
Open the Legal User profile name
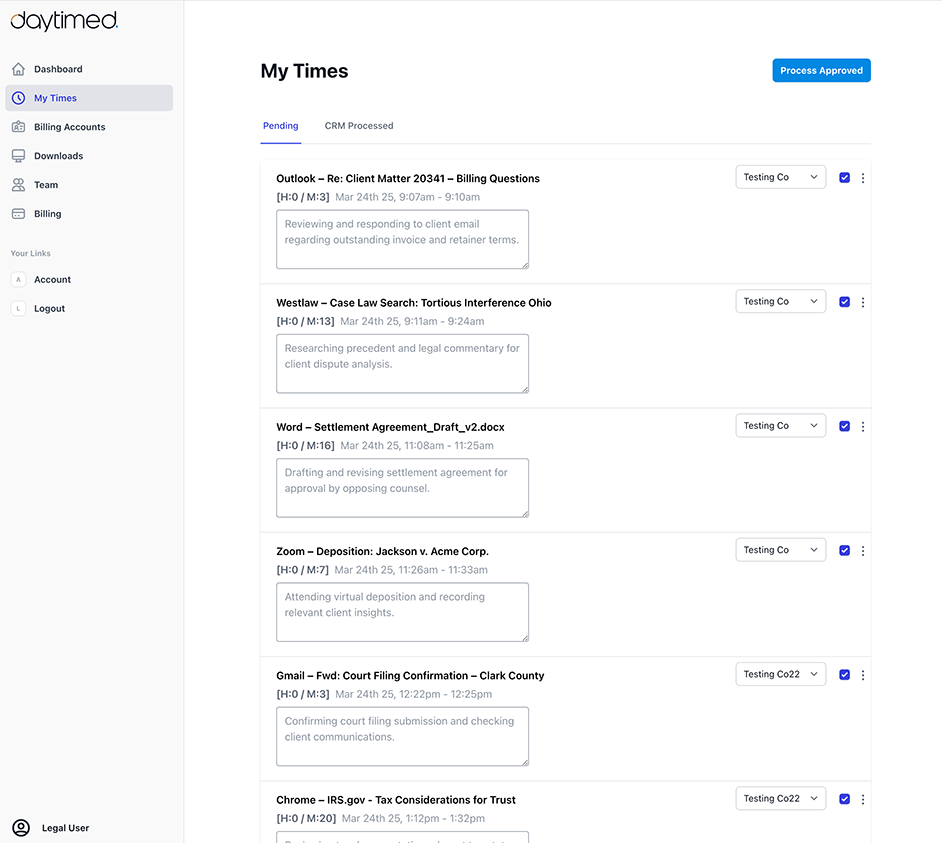tap(65, 828)
